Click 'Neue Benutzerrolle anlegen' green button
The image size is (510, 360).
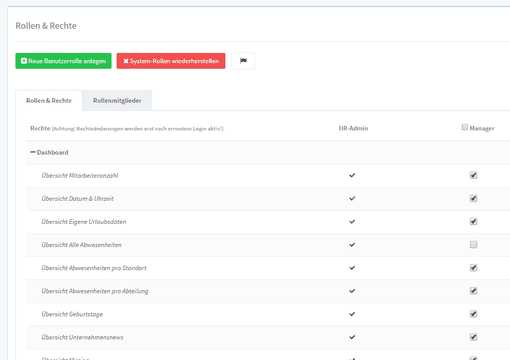(x=63, y=61)
